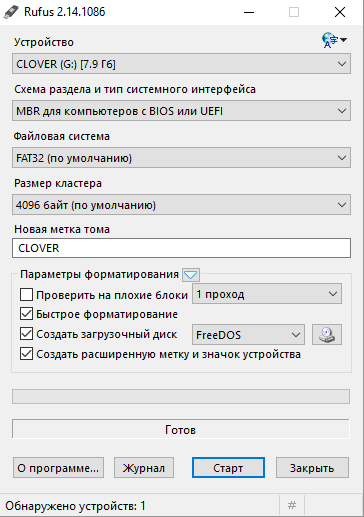Open the number of passes dropdown
364x517 pixels.
267,294
